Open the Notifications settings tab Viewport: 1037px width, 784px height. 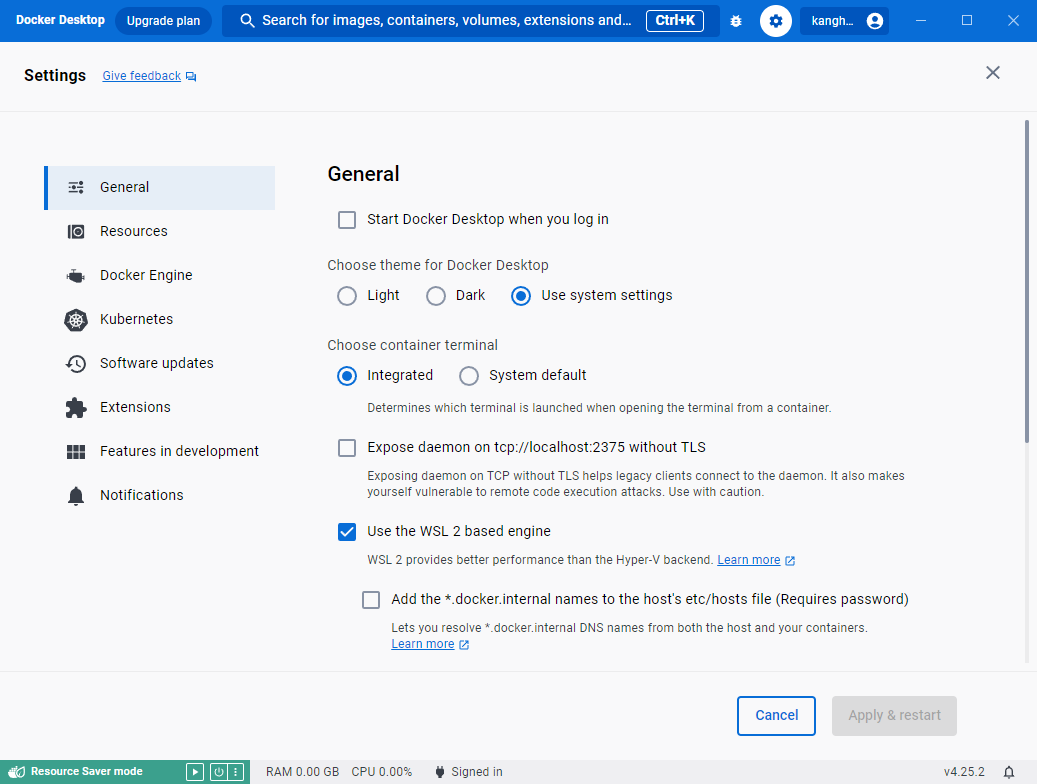click(159, 496)
